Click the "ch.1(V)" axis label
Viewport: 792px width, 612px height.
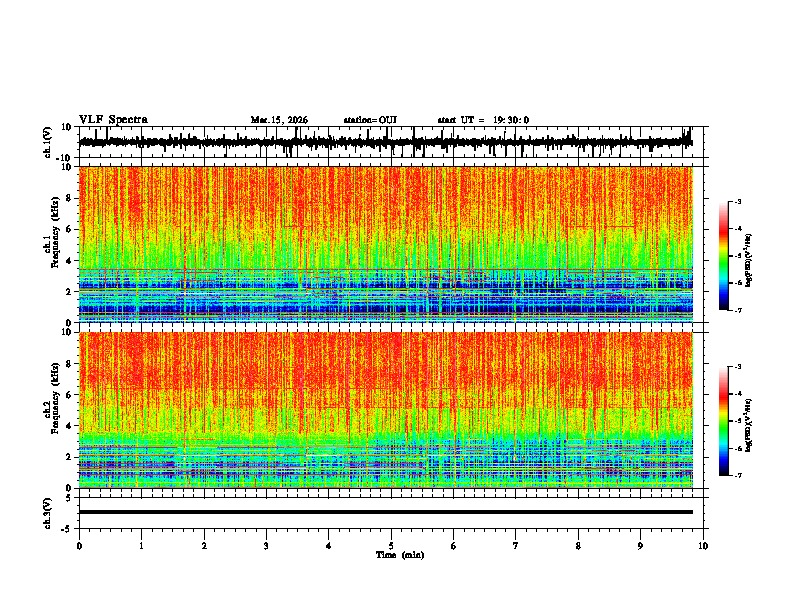(x=48, y=142)
